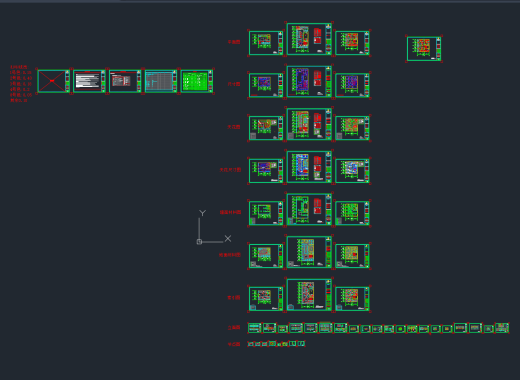
Task: Select the first small detail sheet in the bottom row
Action: tap(251, 344)
